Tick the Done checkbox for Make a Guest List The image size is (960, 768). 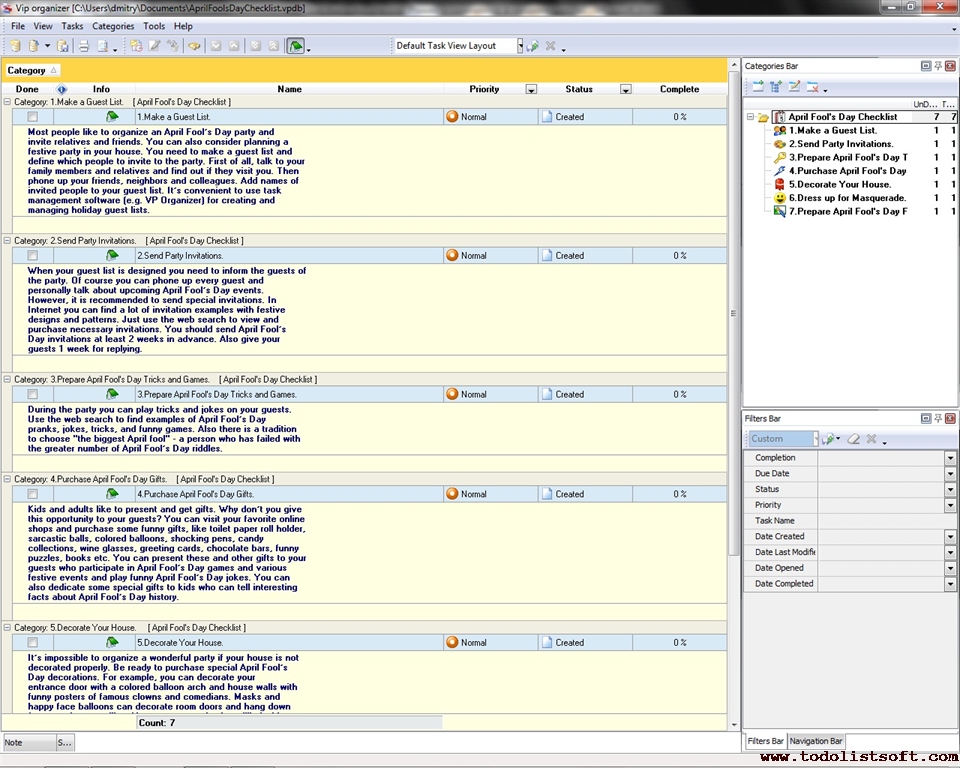tap(33, 117)
